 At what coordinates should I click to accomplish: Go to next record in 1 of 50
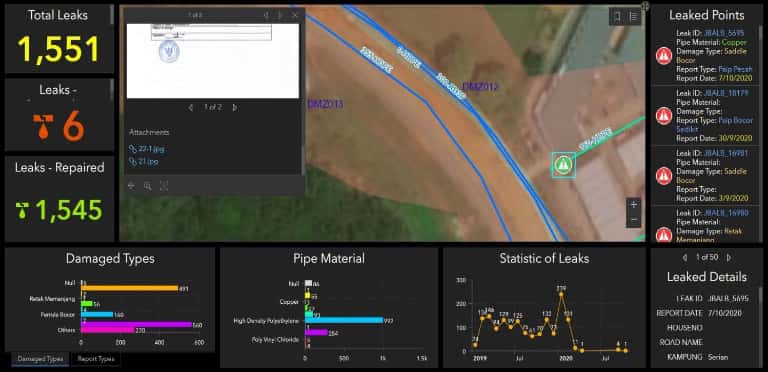[x=729, y=257]
